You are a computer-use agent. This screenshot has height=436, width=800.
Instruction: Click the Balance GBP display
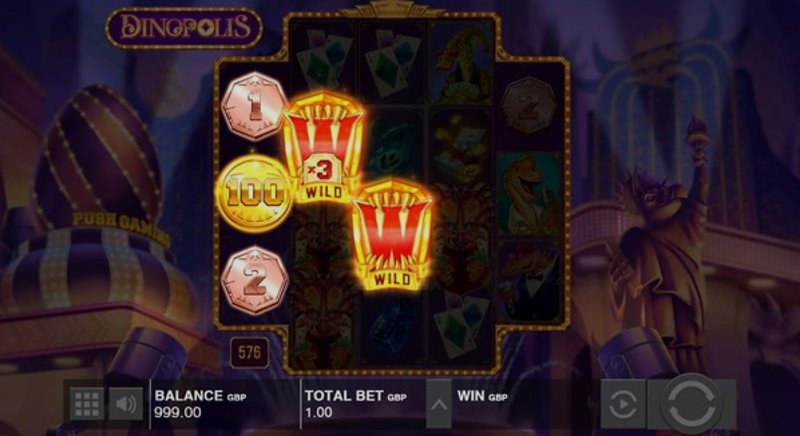tap(200, 404)
